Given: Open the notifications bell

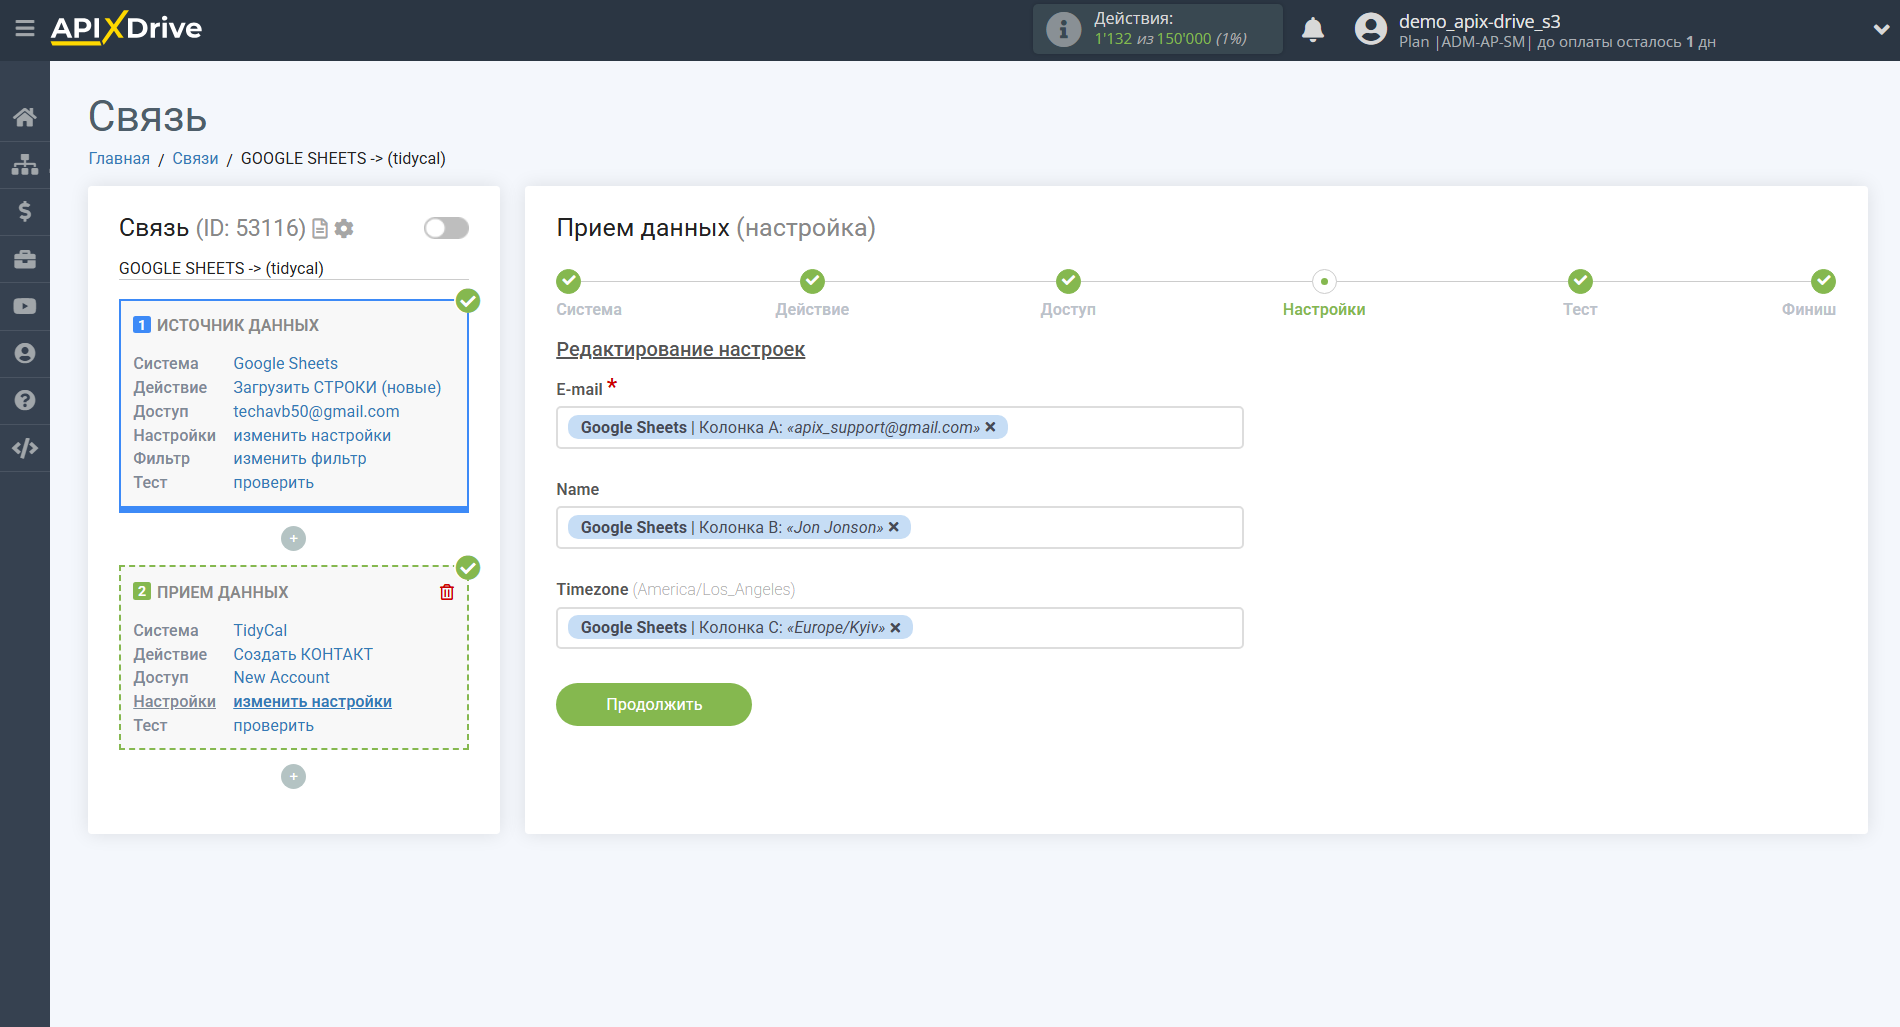Looking at the screenshot, I should coord(1312,30).
